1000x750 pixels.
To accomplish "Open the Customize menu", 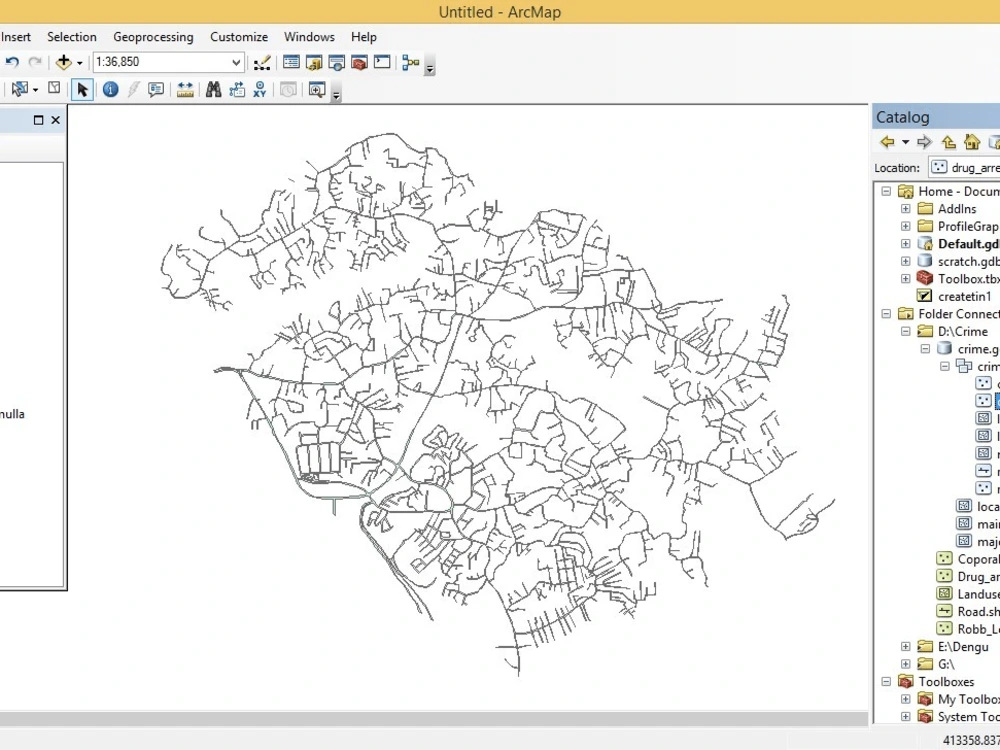I will [239, 37].
